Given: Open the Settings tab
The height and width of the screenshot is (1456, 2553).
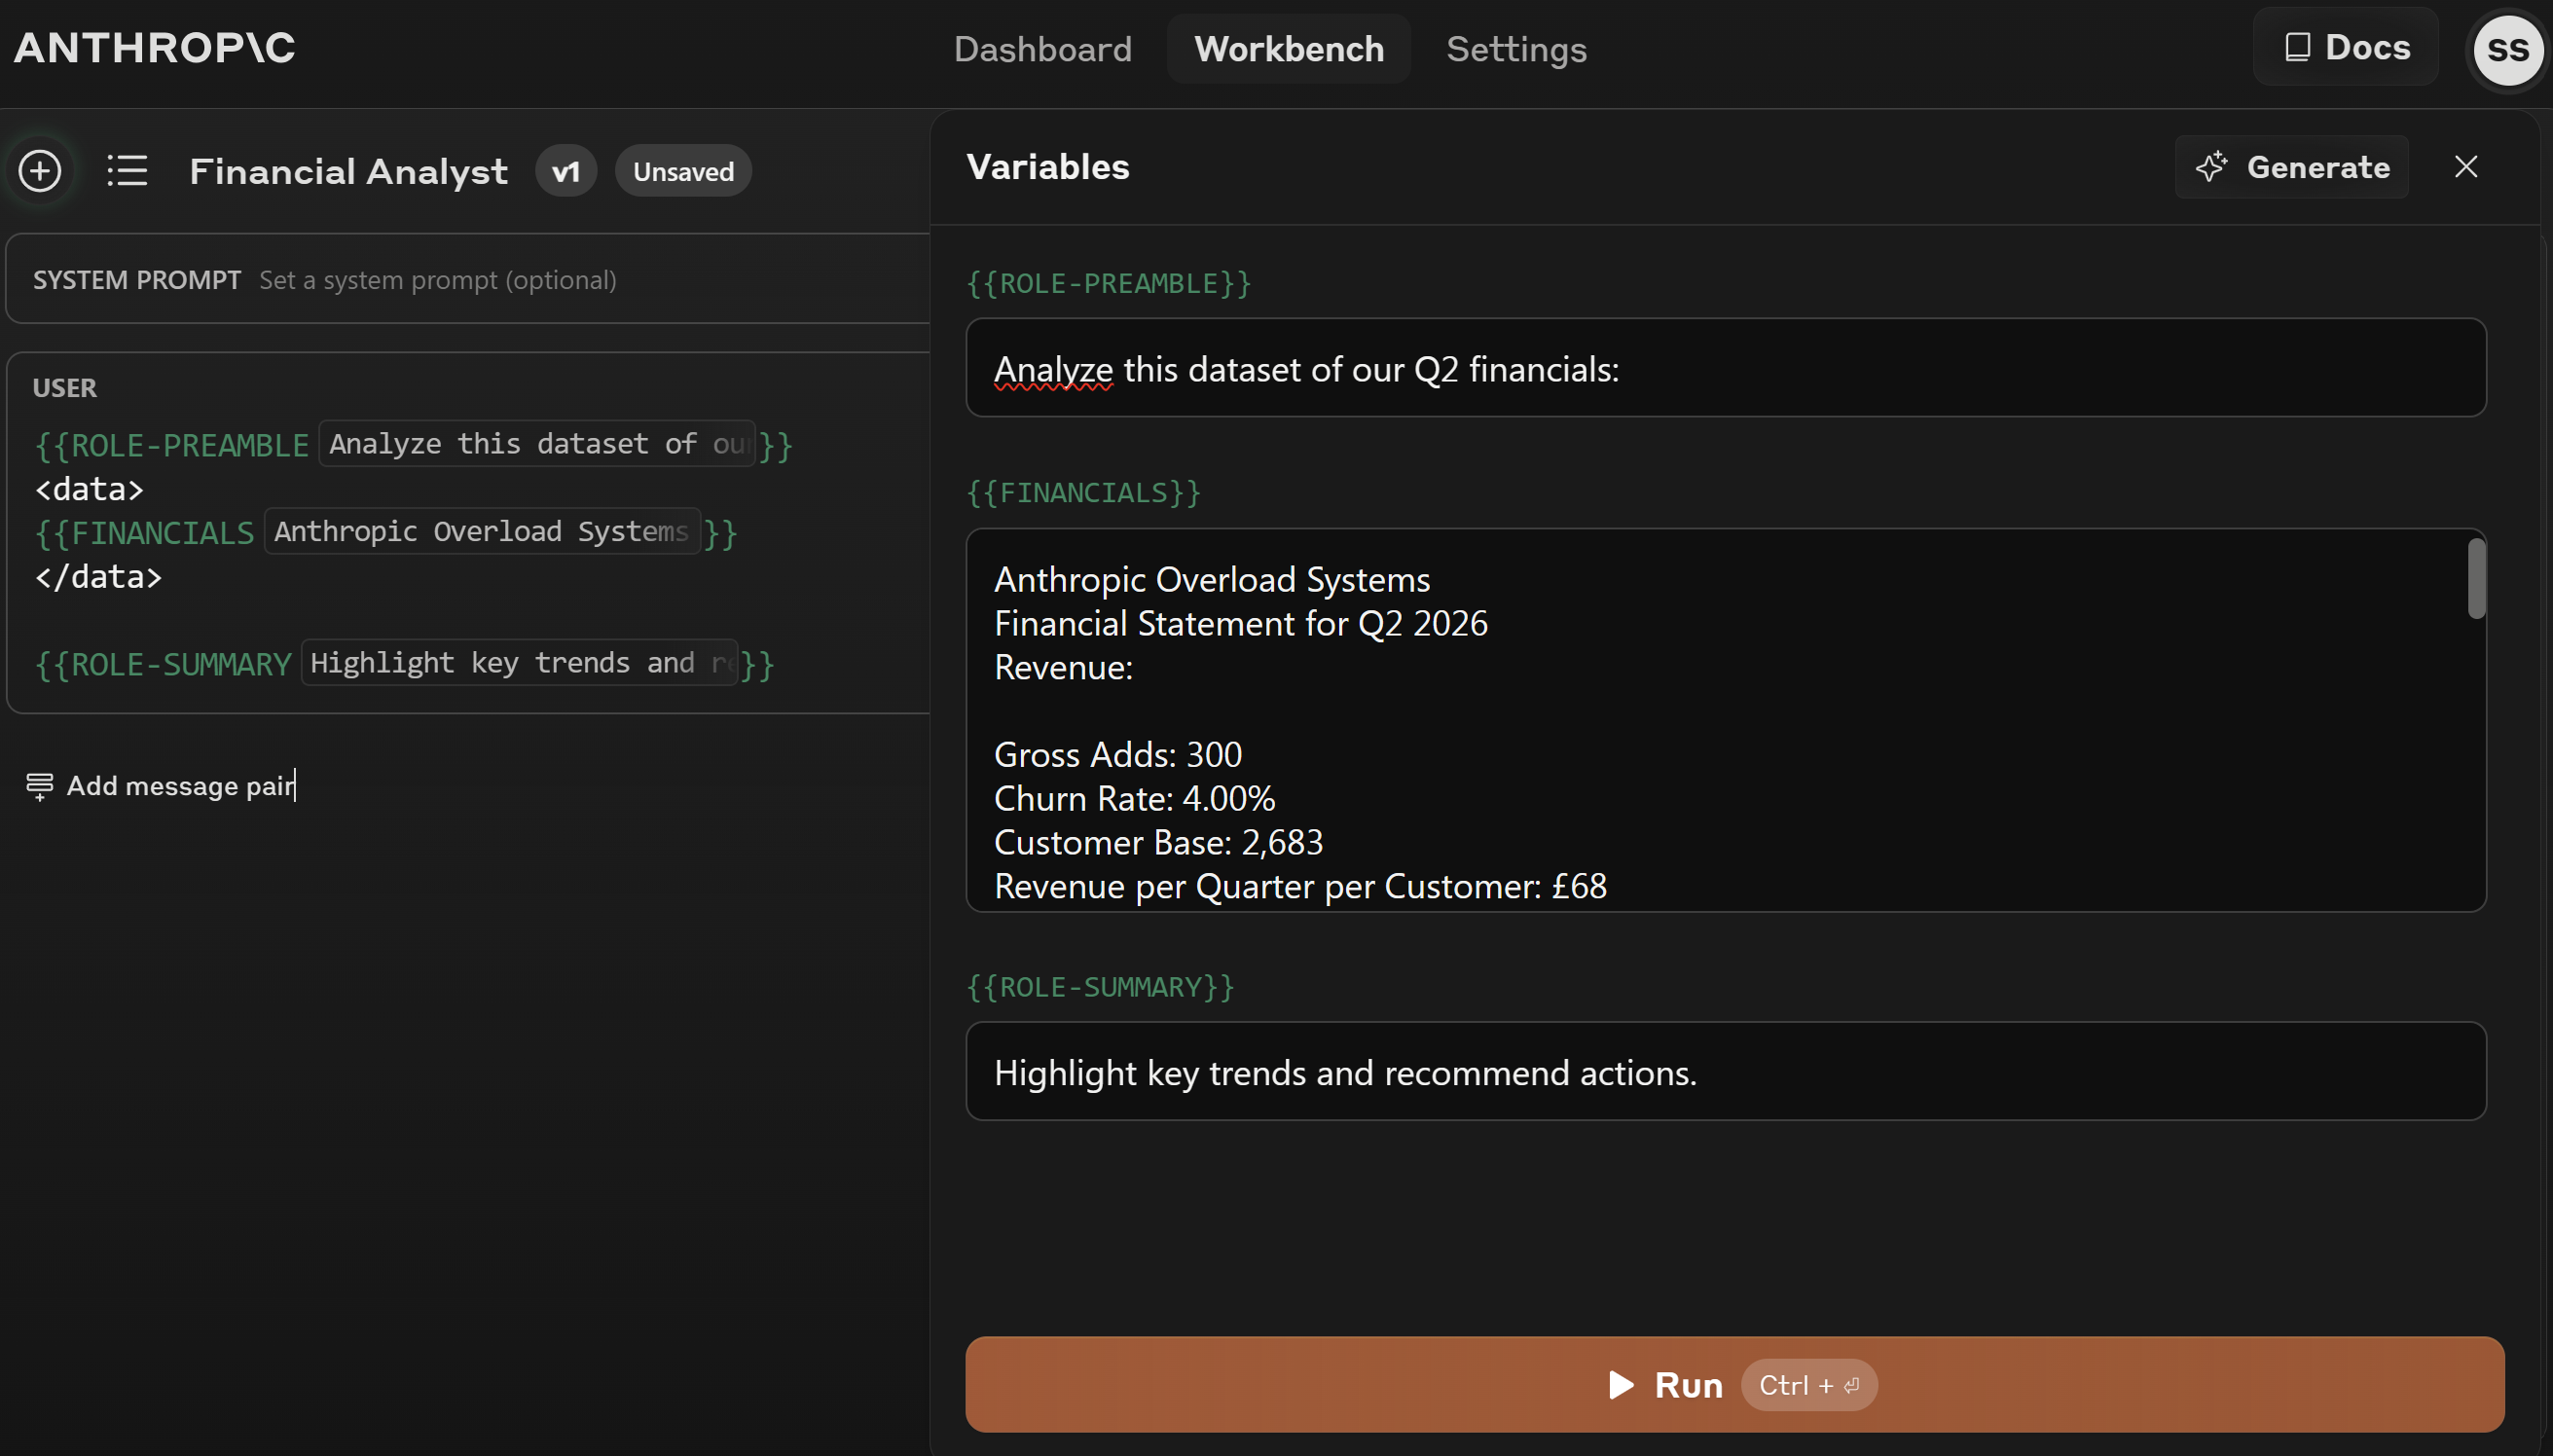Looking at the screenshot, I should 1515,49.
